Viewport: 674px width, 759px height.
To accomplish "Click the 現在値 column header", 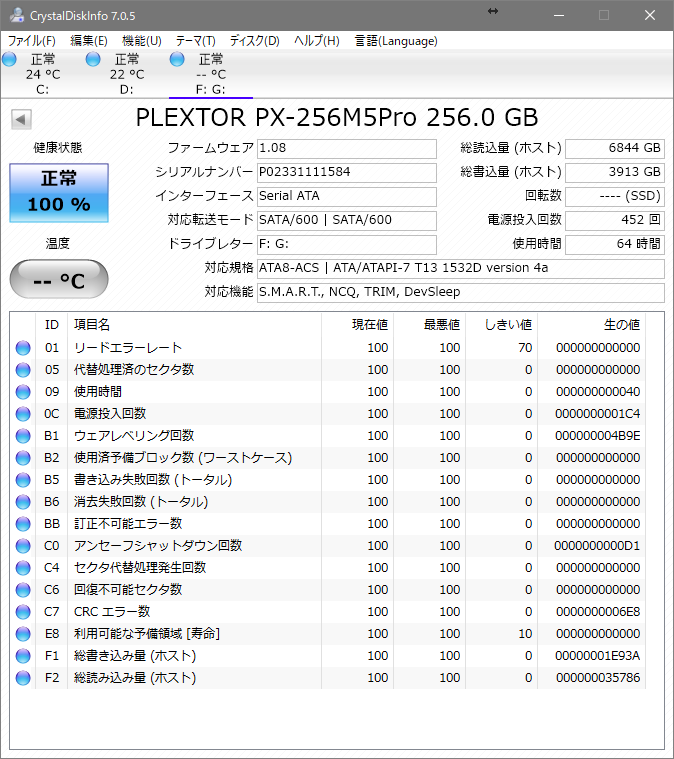I will [x=357, y=325].
